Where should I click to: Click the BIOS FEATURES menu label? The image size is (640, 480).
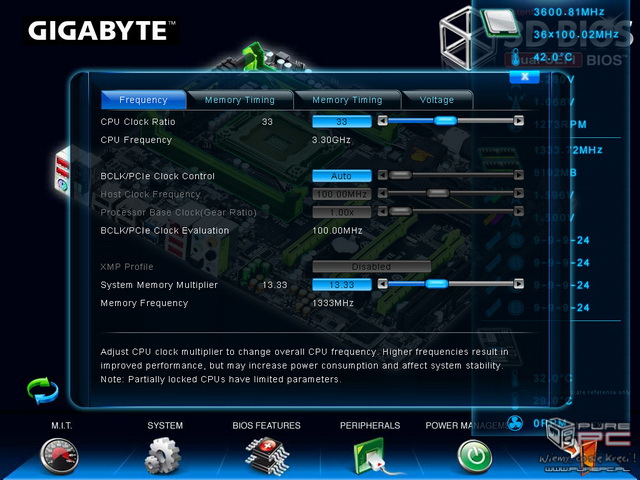click(x=267, y=426)
